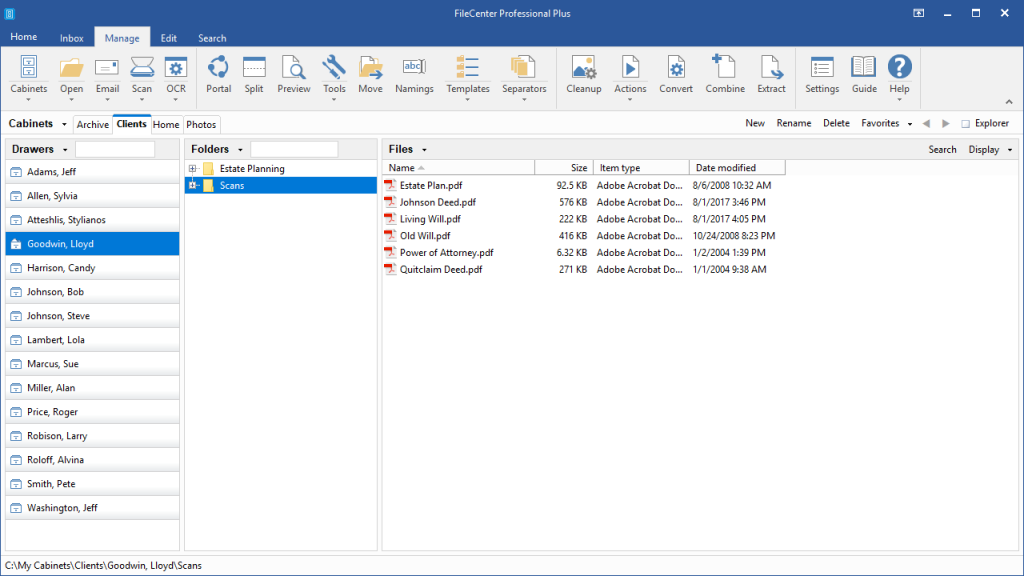Expand the Scans folder node
1024x576 pixels.
193,185
